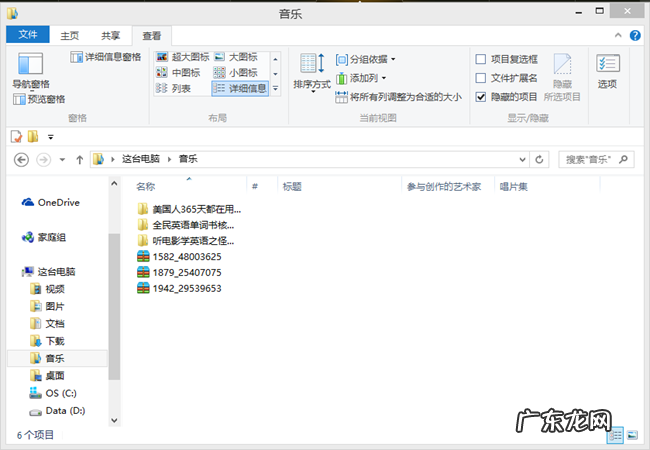Open 图片 folder in navigation pane

pos(48,306)
